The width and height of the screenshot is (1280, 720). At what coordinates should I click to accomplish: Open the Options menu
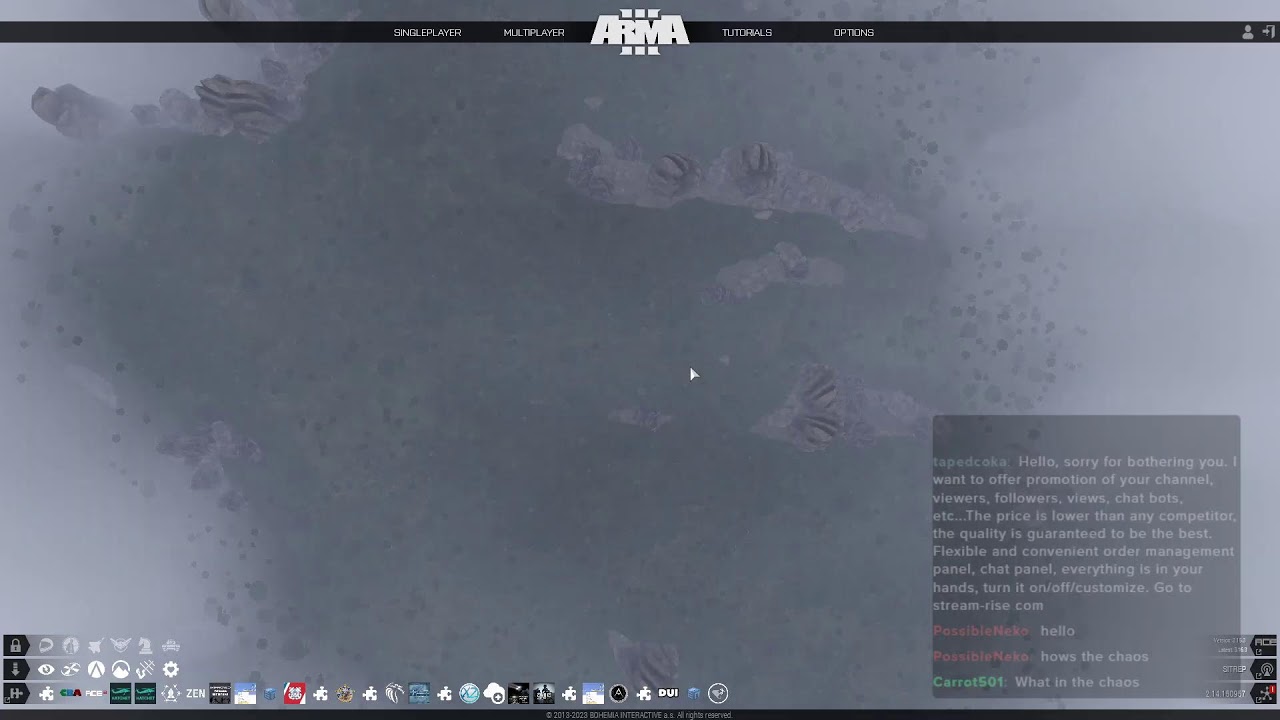tap(854, 33)
